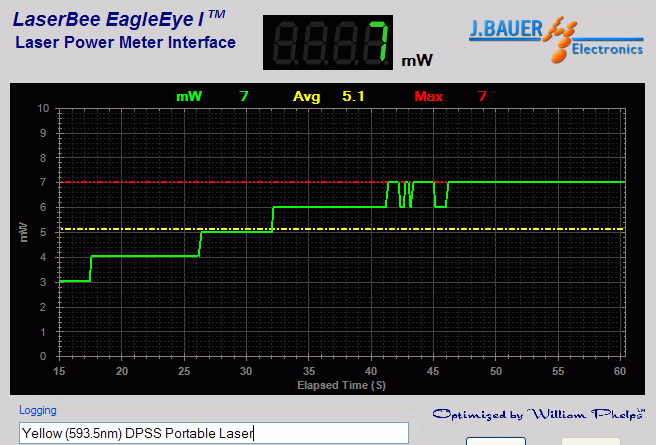Viewport: 656px width, 445px height.
Task: Click the J.BAUER Electronics logo
Action: (x=556, y=39)
